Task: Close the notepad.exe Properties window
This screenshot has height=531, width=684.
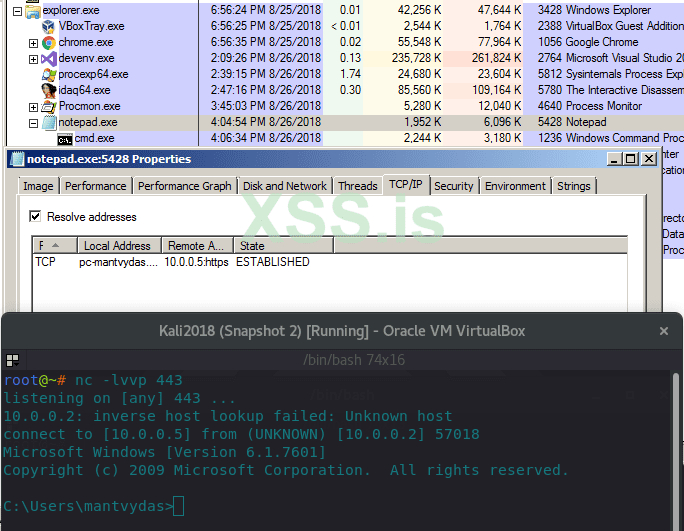Action: [x=649, y=159]
